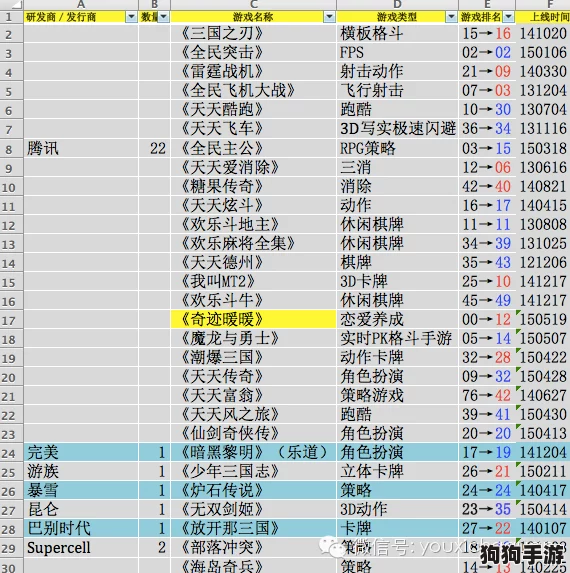Select the 《部落冲突》 cell

[254, 548]
